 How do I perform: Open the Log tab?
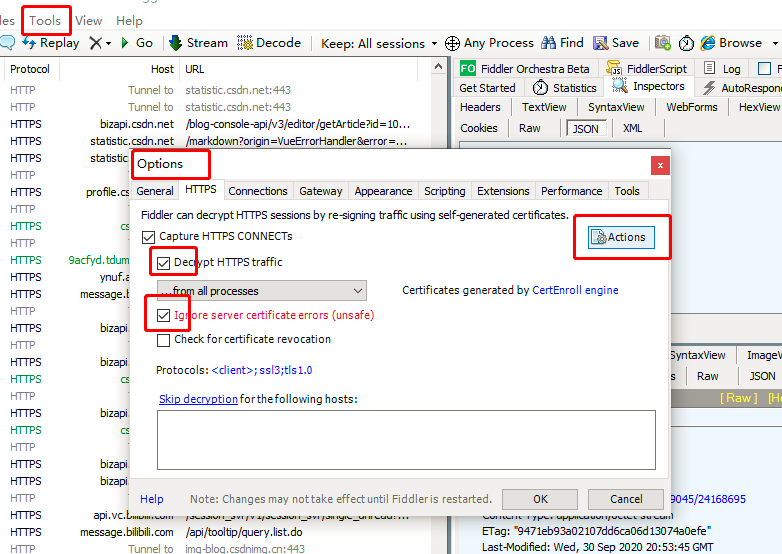[723, 68]
